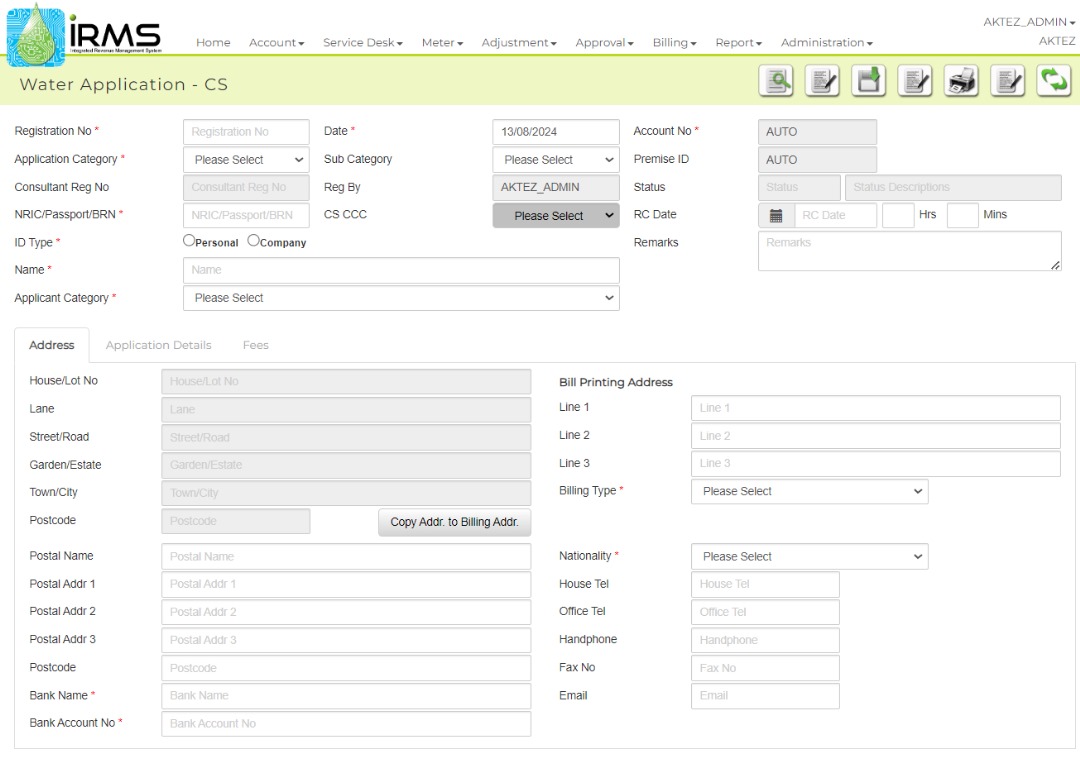Screen dimensions: 1080x758
Task: Click edit icon between save and print
Action: tap(915, 81)
